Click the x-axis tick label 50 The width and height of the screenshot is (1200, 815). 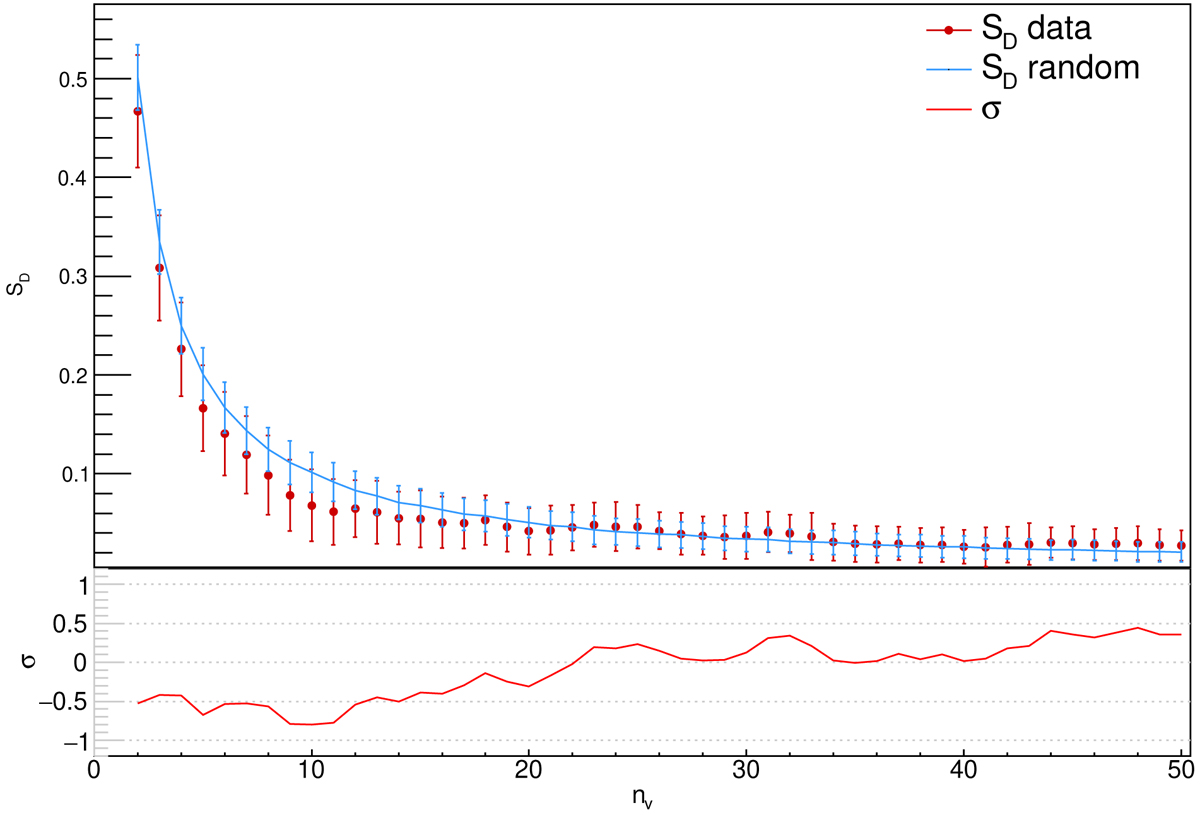point(1181,772)
